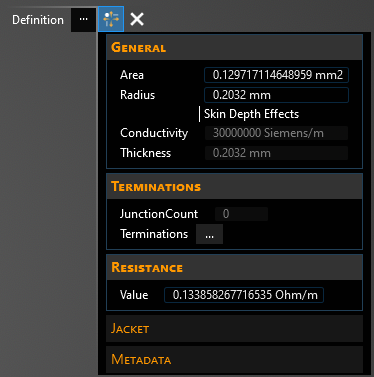Screen dimensions: 374x377
Task: Click the Conductivity value field
Action: click(x=276, y=133)
